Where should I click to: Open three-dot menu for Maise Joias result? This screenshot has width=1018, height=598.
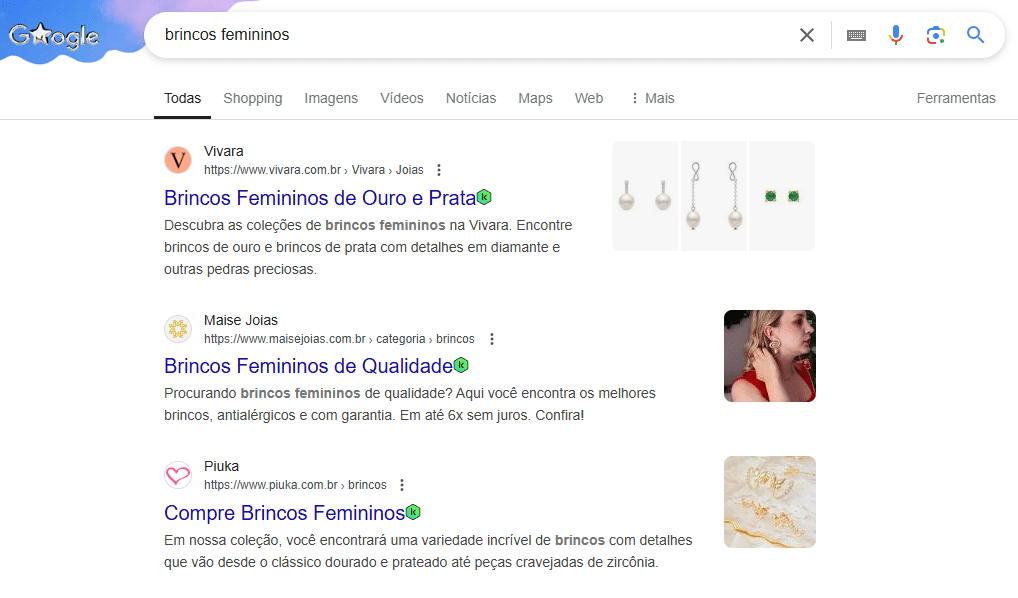coord(491,339)
